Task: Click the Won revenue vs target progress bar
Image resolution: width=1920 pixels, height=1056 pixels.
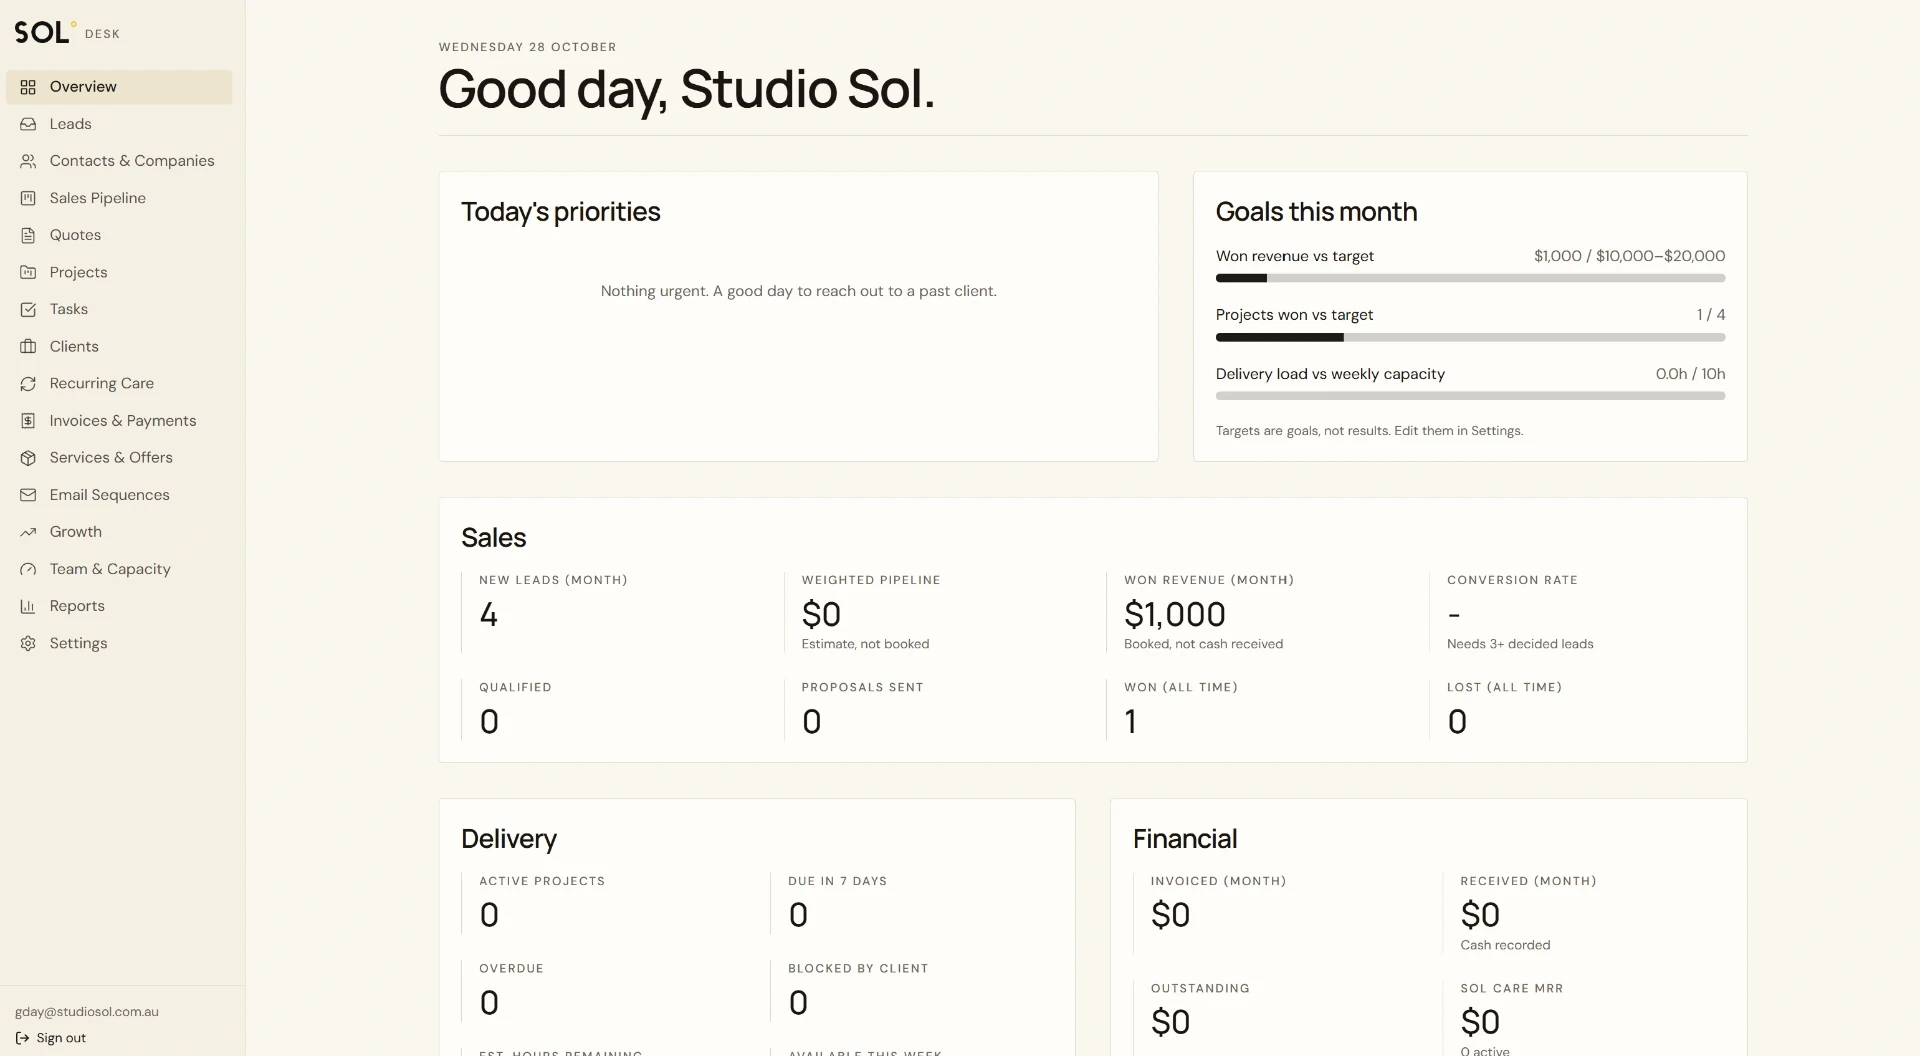Action: coord(1470,278)
